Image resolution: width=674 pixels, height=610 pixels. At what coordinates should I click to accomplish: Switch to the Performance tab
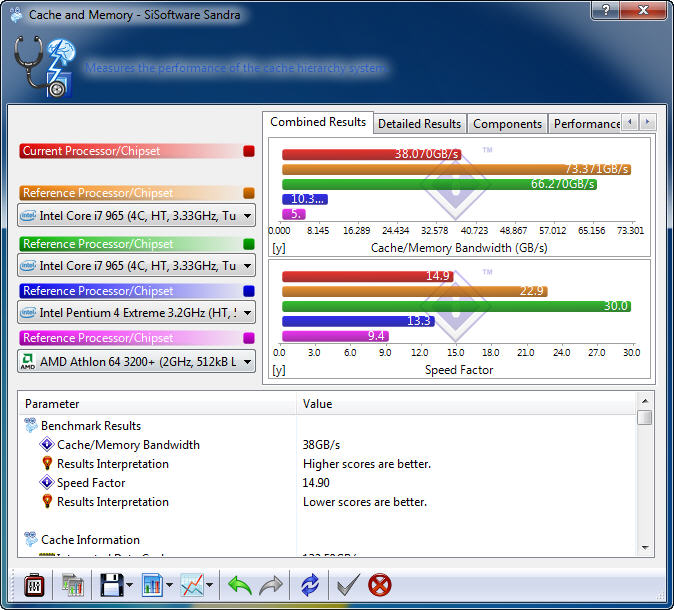[x=585, y=124]
